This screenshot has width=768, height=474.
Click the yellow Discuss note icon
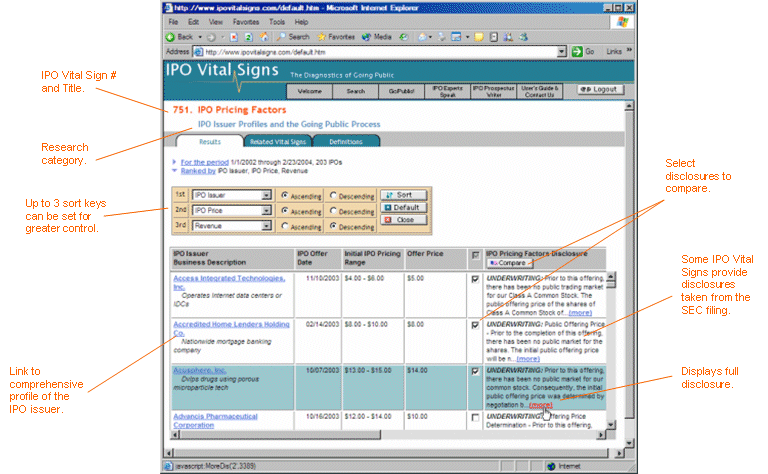pos(479,37)
